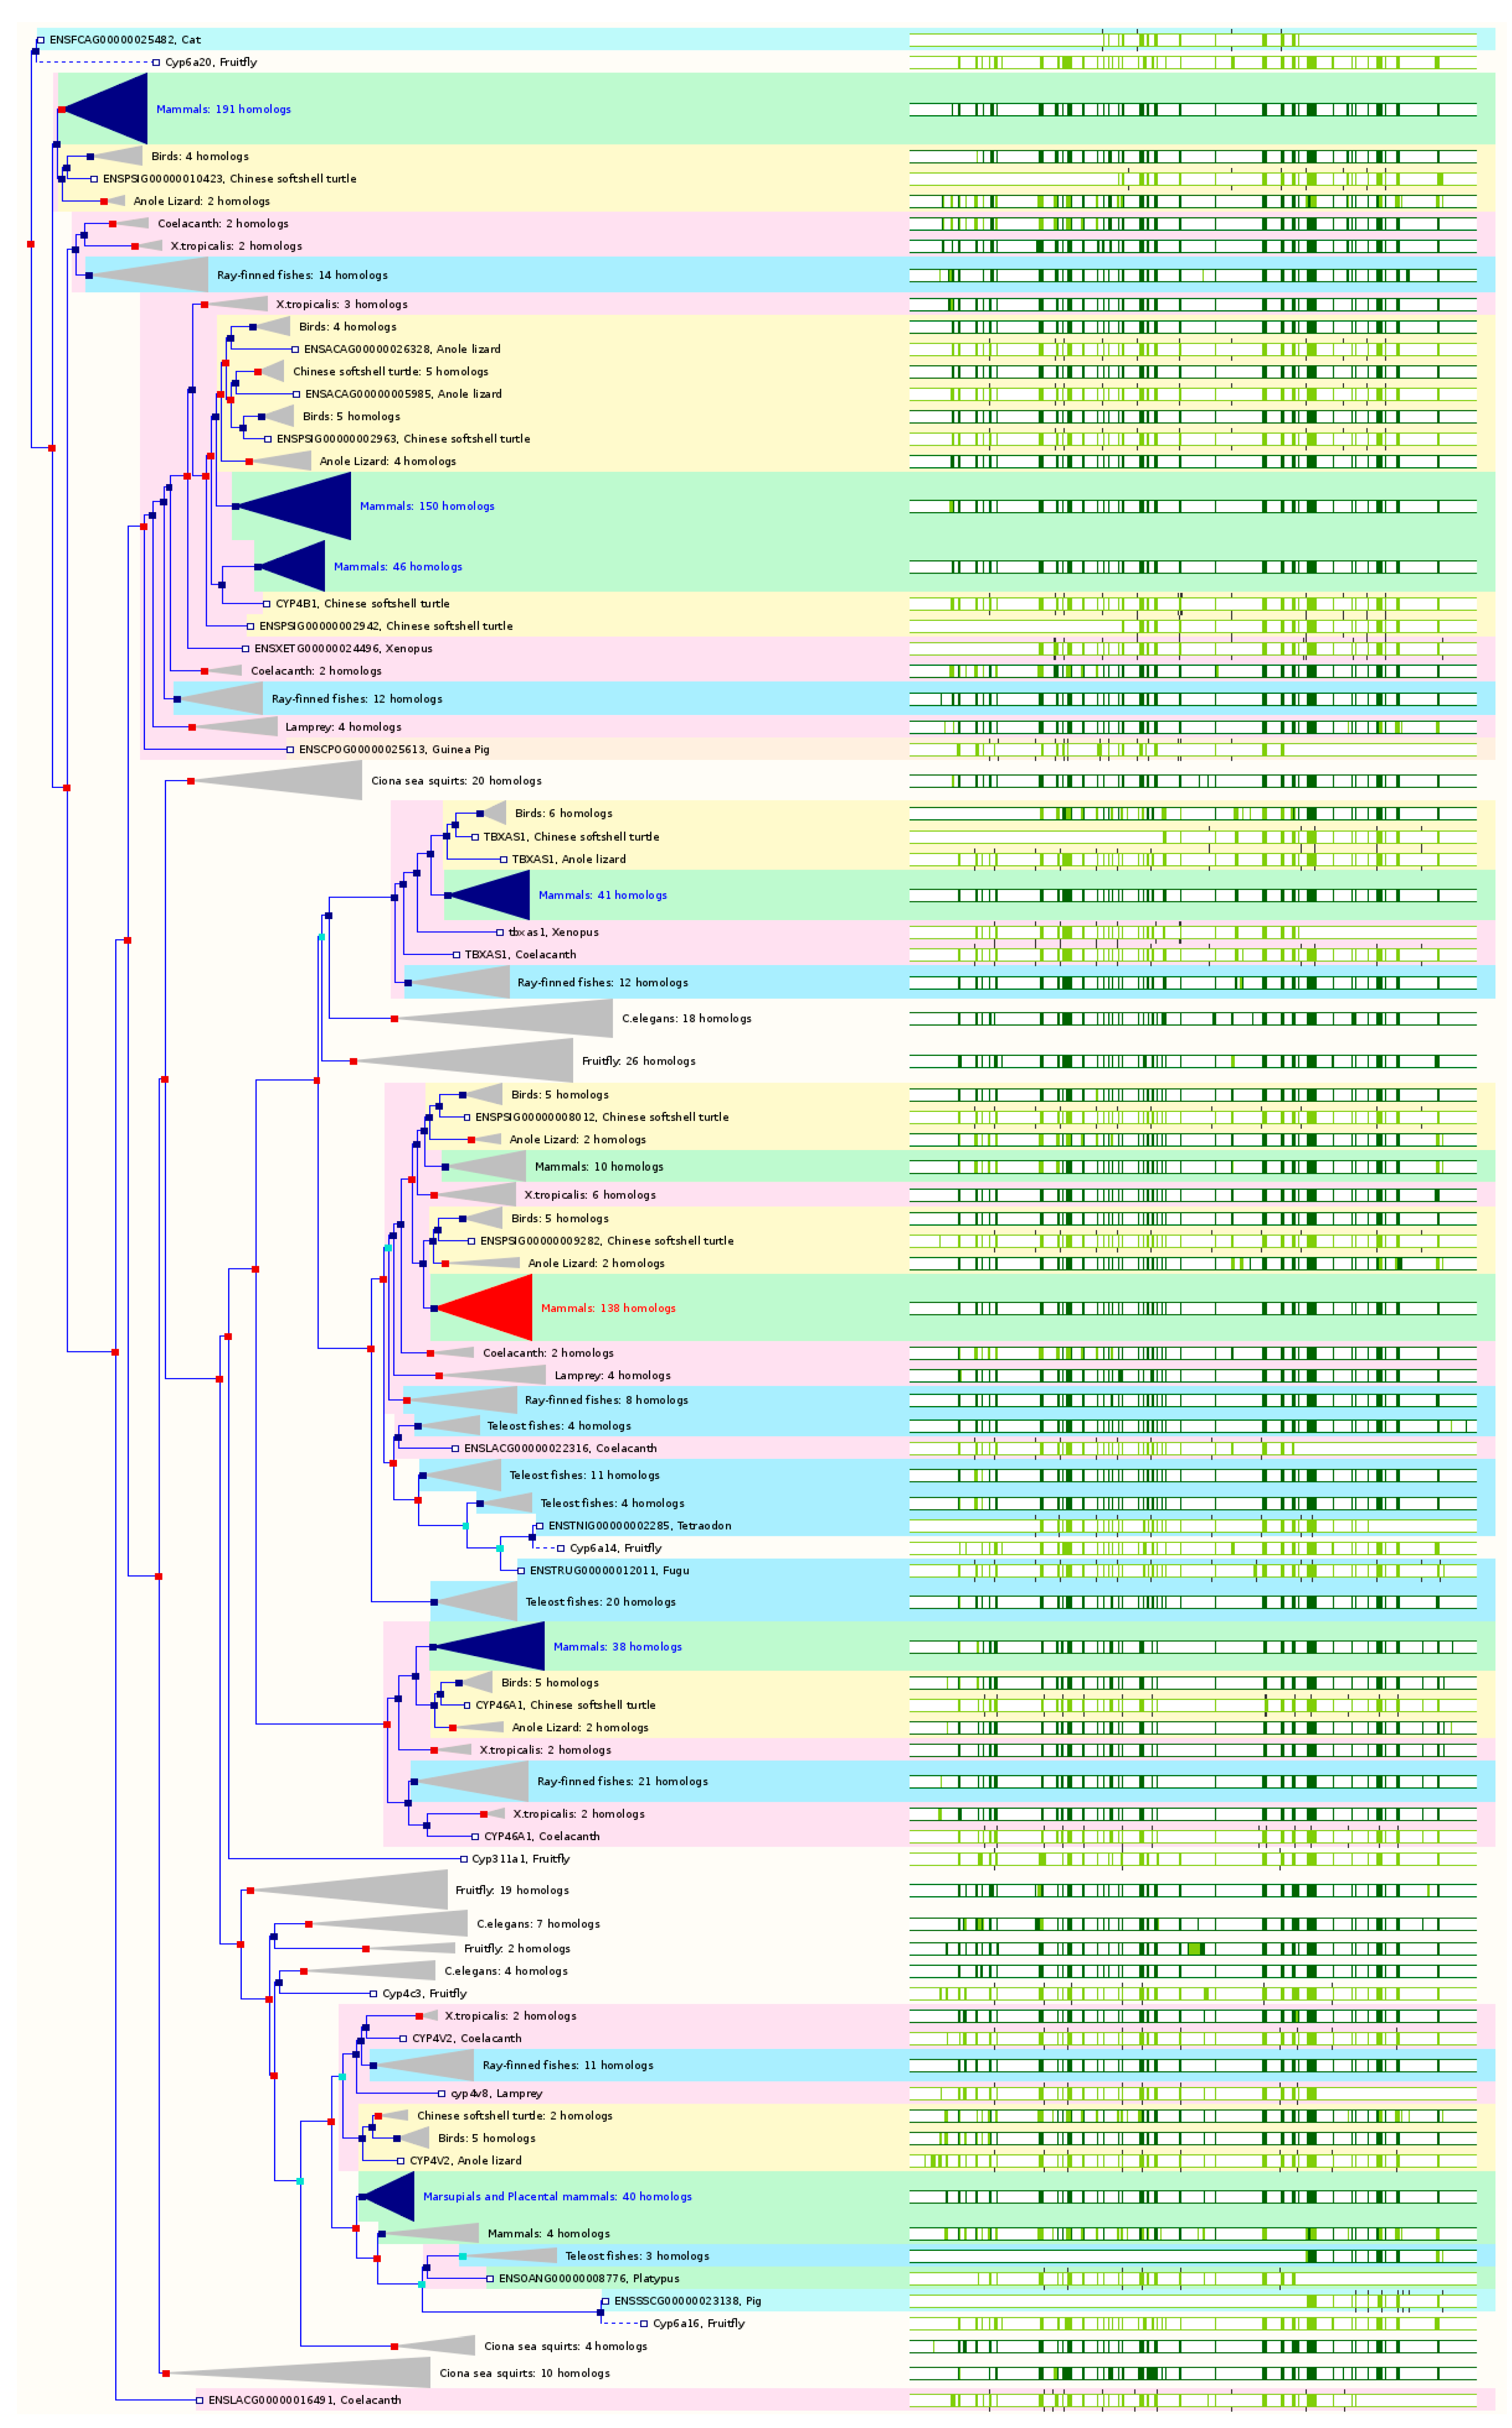Select leaf ENSTNIG00000002285, Tetraodon
The width and height of the screenshot is (1512, 2428).
(640, 1526)
